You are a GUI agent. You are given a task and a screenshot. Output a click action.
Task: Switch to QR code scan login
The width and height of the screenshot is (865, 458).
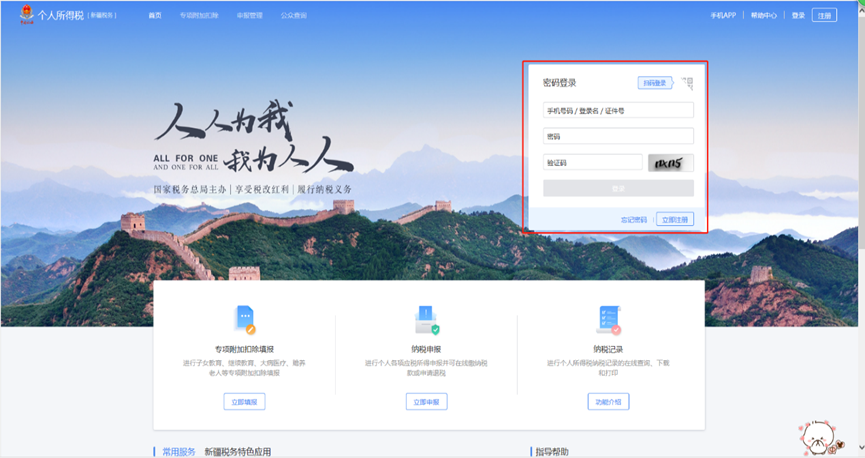pos(654,83)
